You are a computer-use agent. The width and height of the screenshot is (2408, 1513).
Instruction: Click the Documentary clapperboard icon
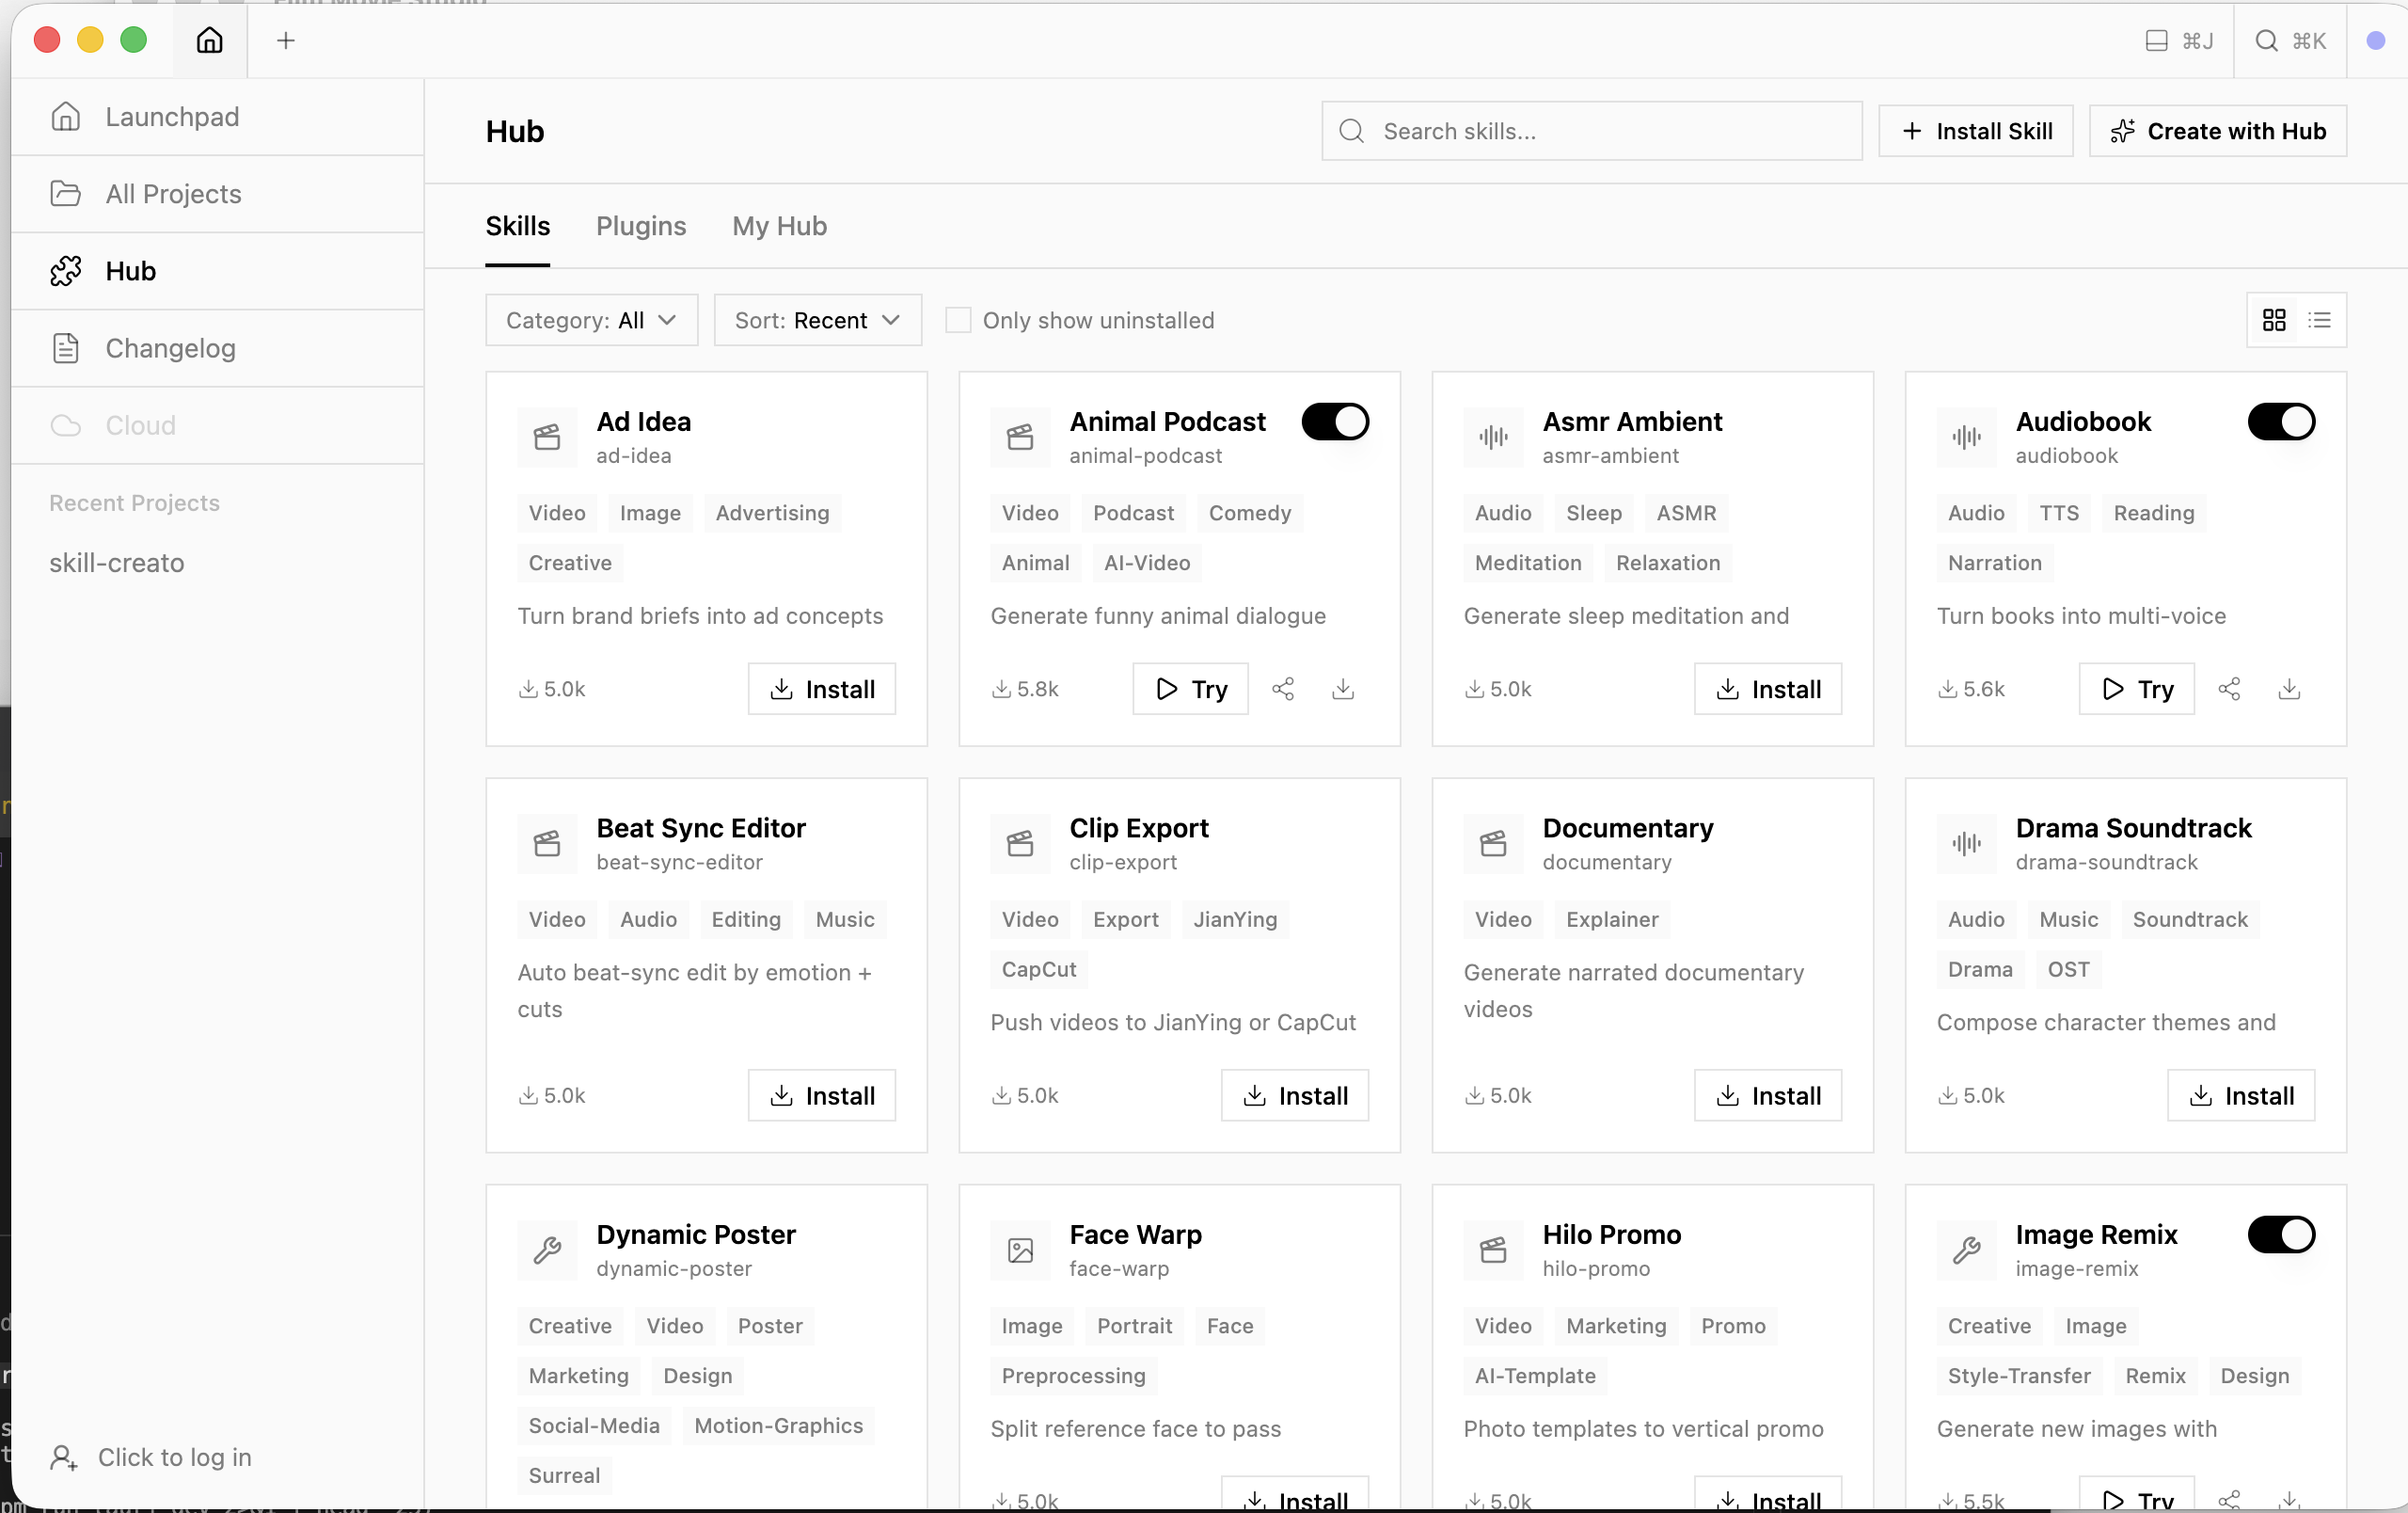(x=1493, y=844)
